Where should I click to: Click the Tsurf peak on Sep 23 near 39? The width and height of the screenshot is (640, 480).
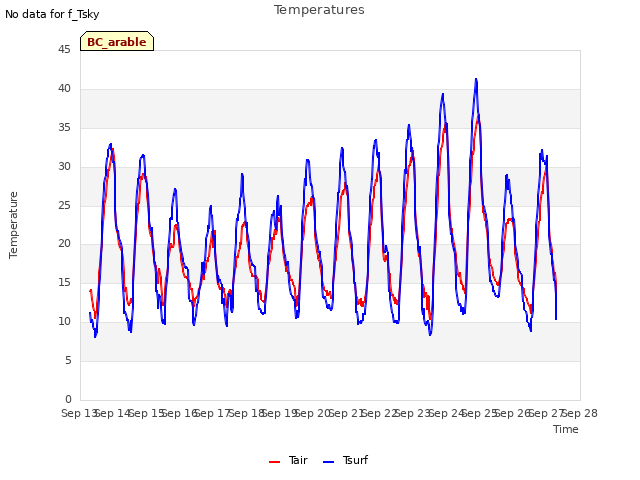pyautogui.click(x=442, y=94)
